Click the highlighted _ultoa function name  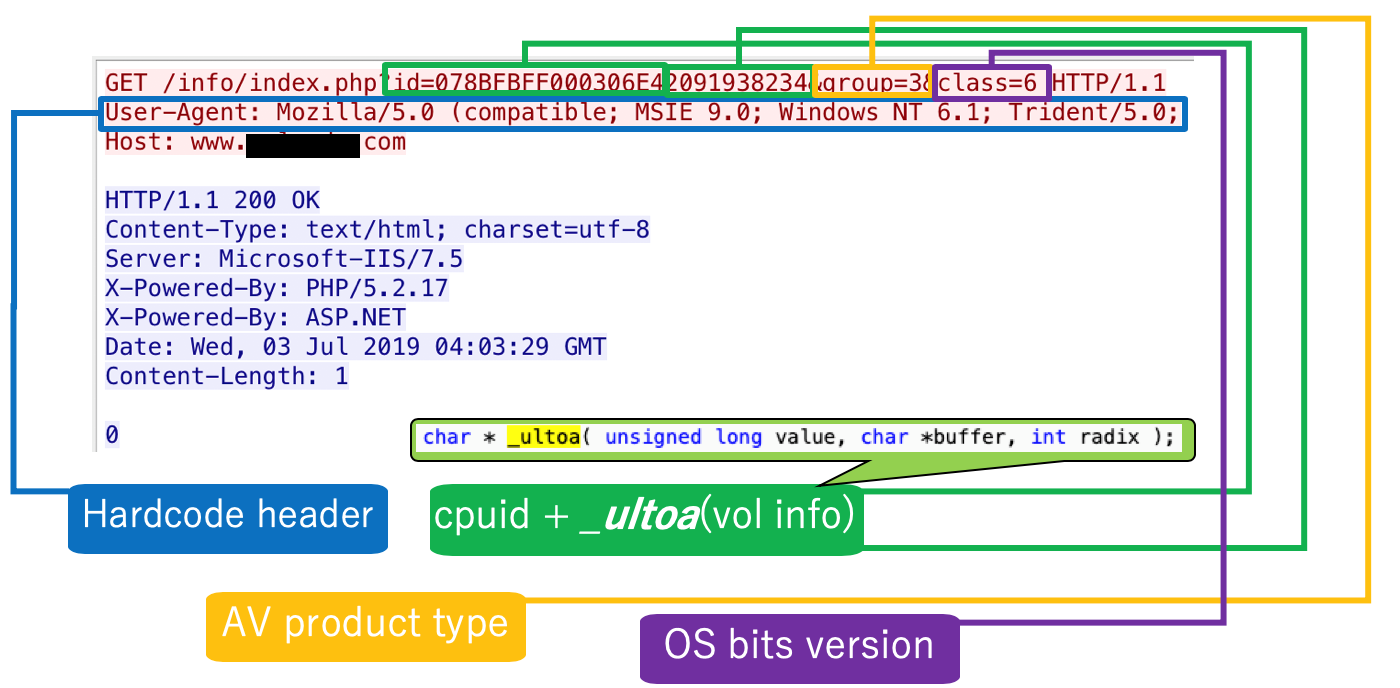point(543,438)
